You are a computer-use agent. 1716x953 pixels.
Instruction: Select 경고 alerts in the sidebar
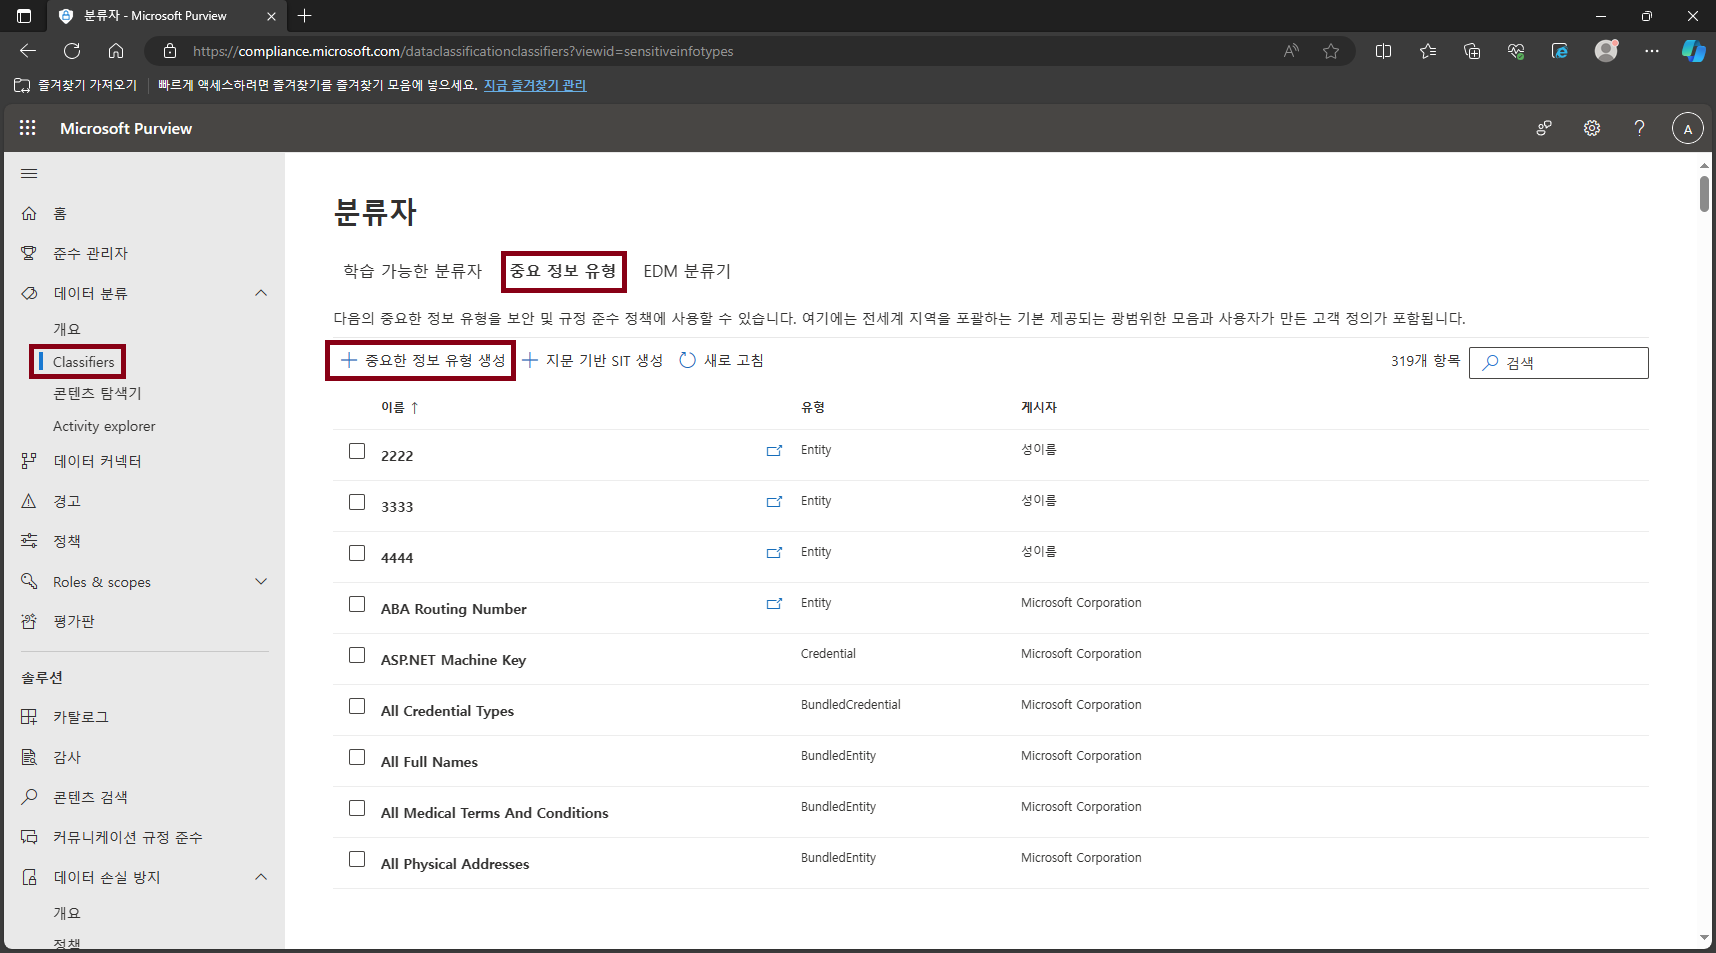coord(67,500)
